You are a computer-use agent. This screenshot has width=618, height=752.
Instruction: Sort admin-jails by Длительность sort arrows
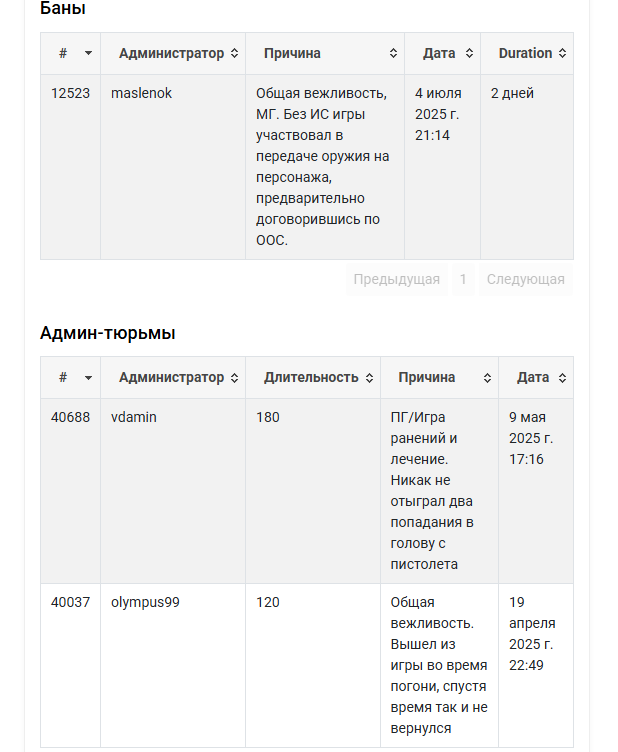pos(369,378)
